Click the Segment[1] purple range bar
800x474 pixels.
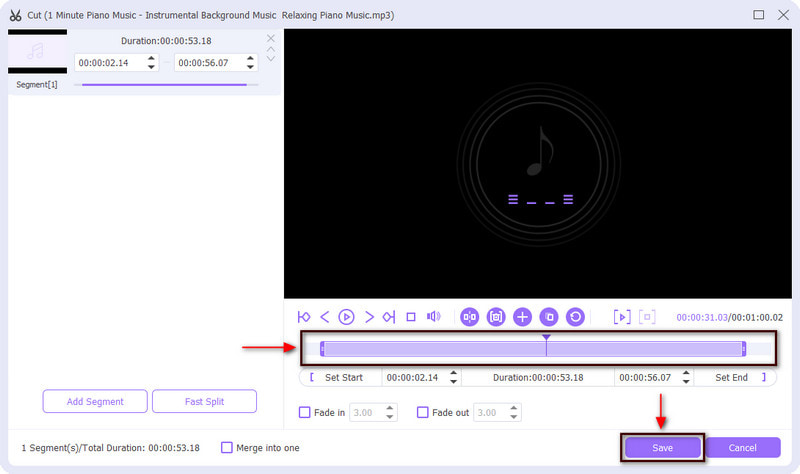coord(164,85)
